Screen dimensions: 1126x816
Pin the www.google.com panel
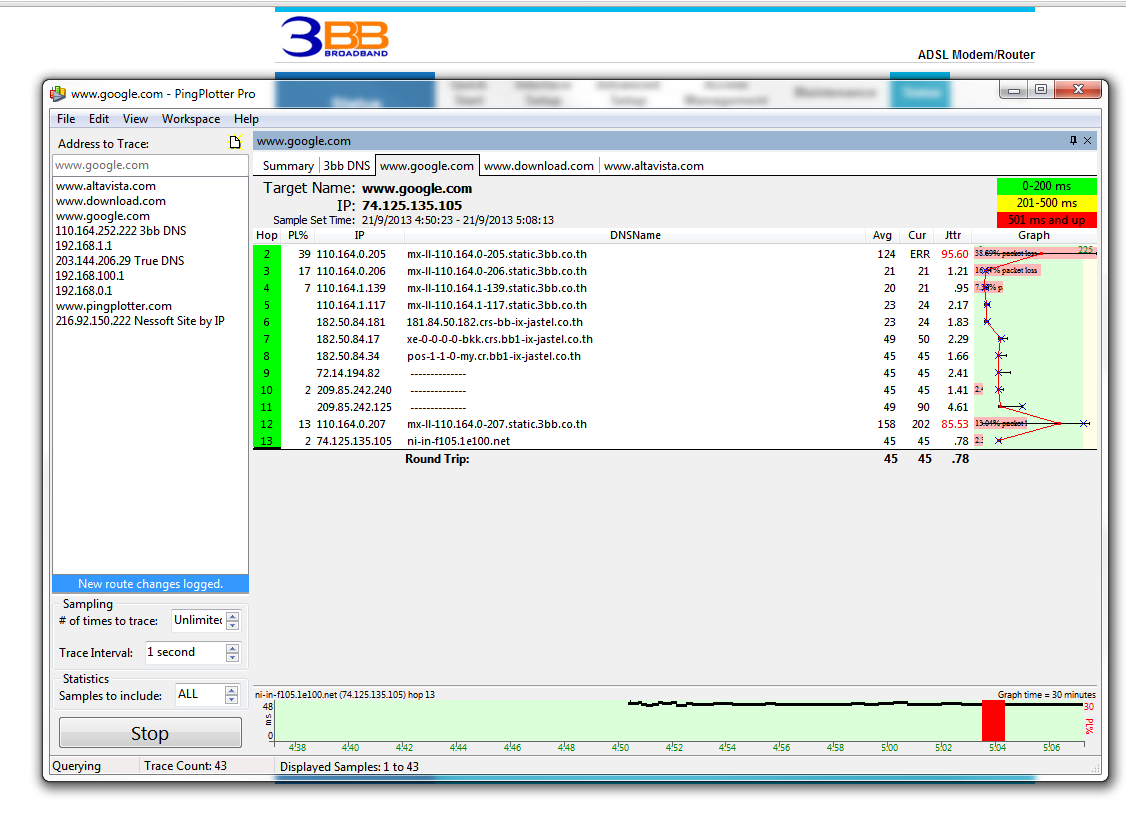pyautogui.click(x=1073, y=141)
